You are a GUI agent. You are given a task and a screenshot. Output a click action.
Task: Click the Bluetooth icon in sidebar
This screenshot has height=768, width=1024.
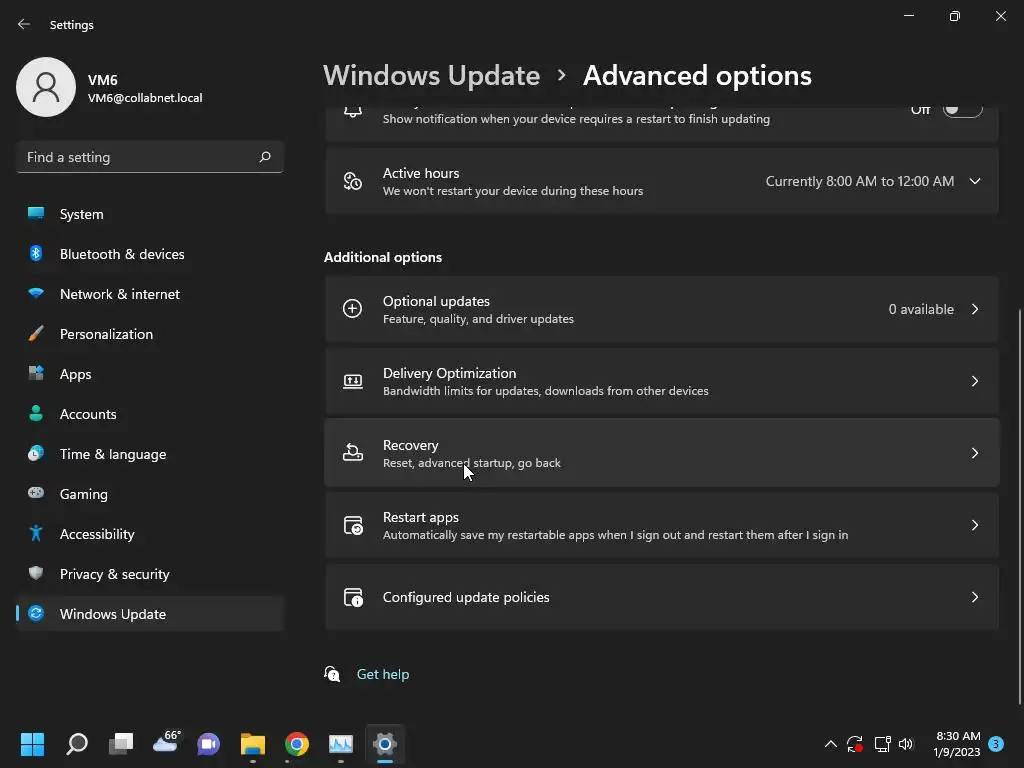point(36,253)
